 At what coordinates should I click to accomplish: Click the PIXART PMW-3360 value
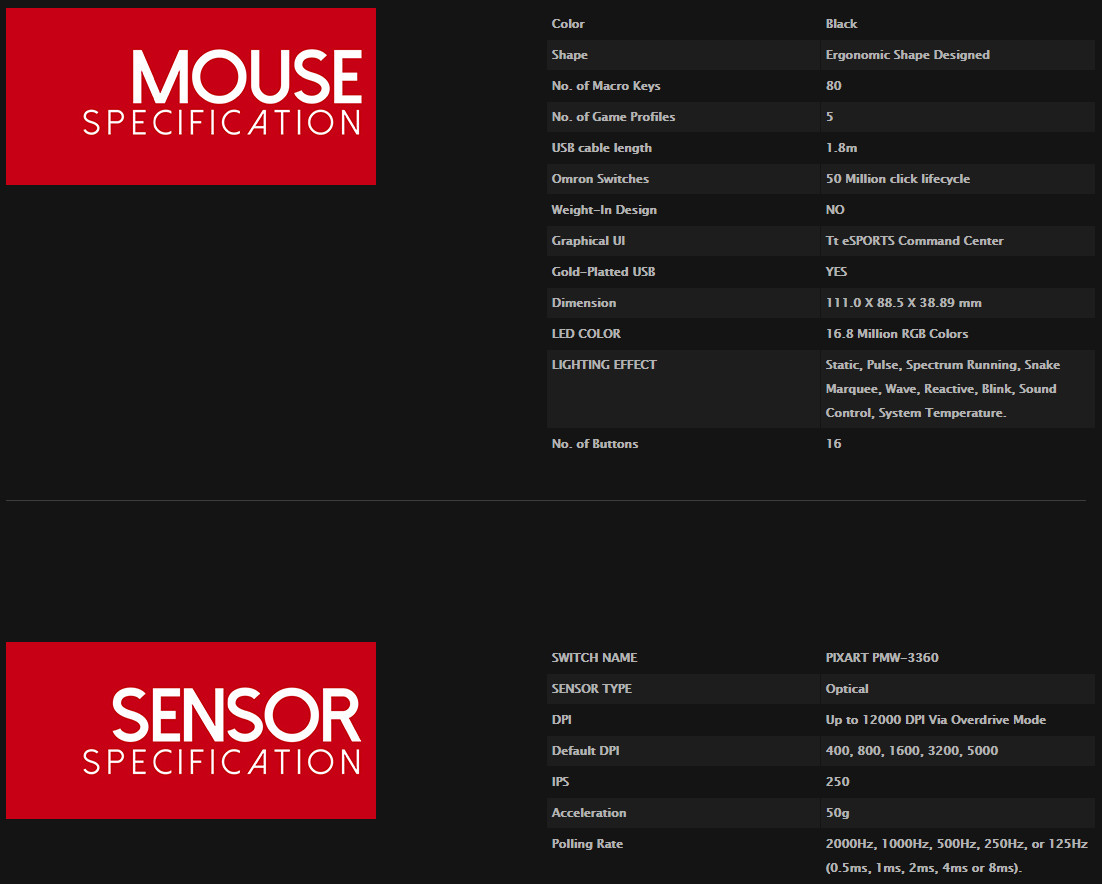pos(882,658)
